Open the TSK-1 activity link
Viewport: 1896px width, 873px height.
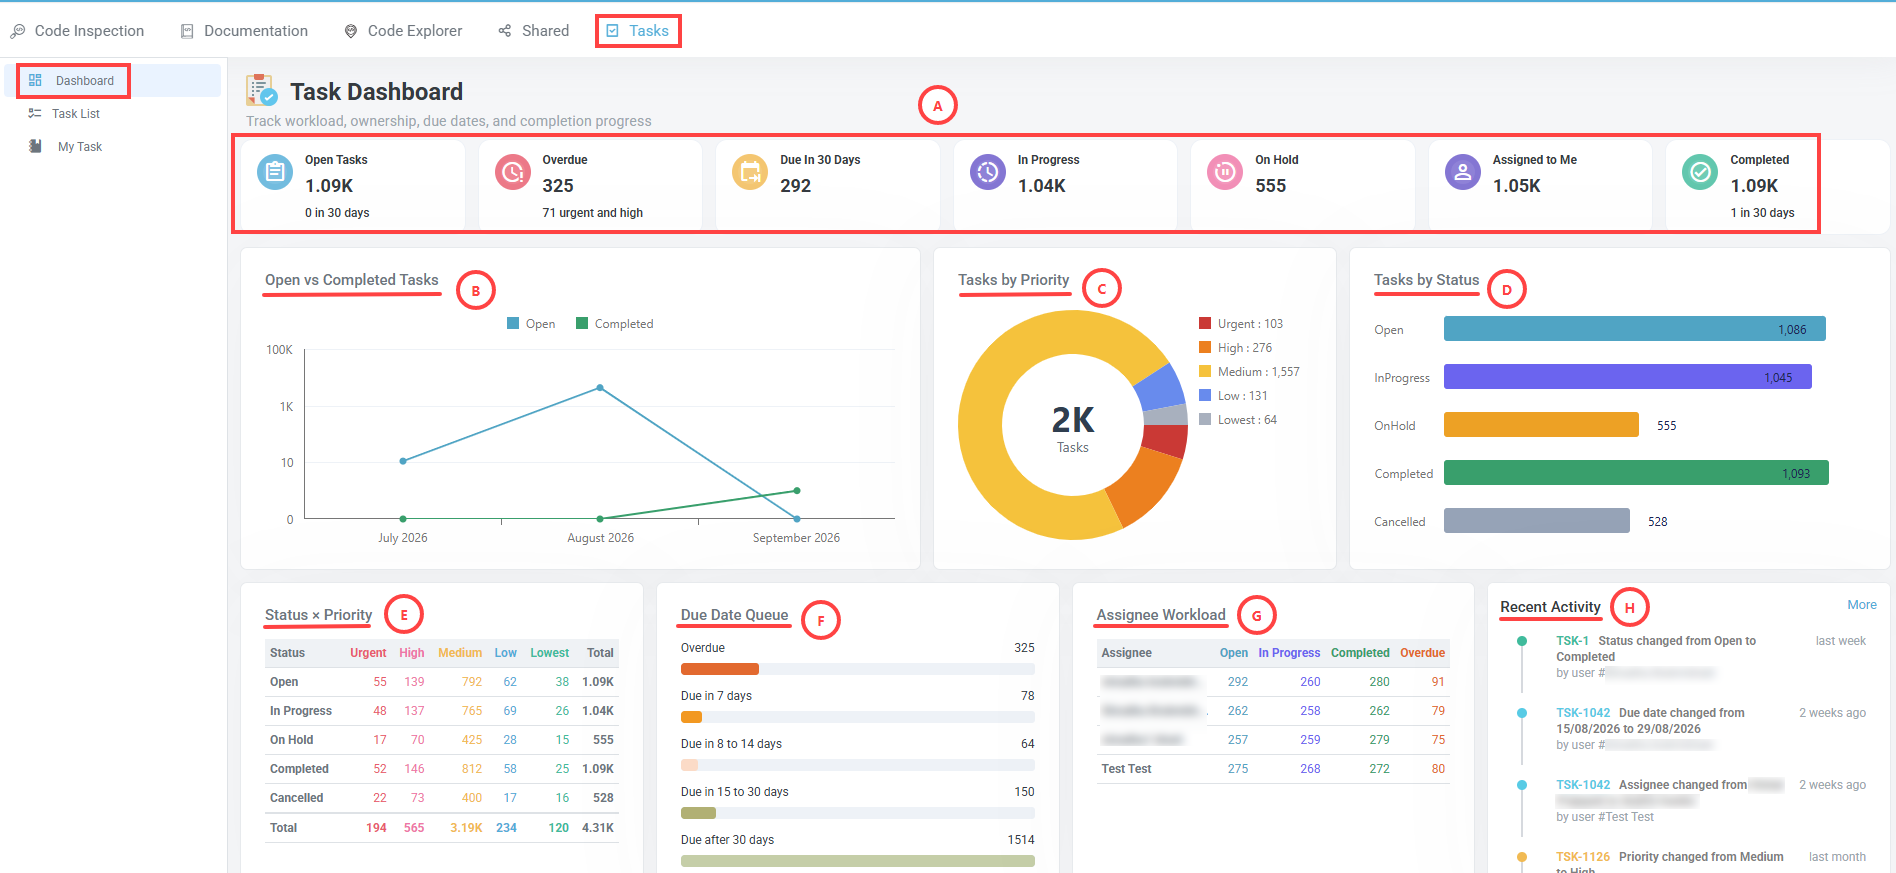pos(1572,641)
